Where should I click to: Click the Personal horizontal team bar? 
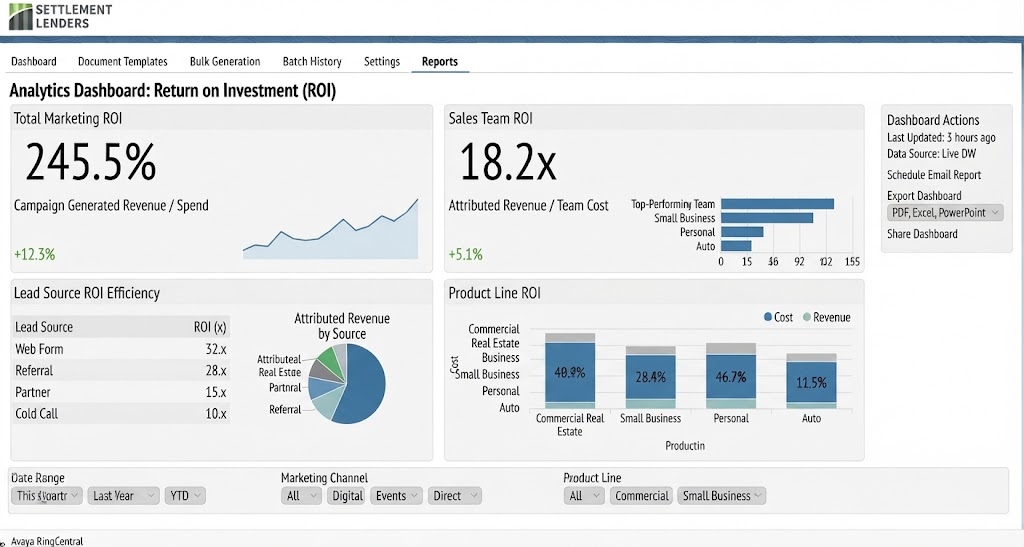pos(742,232)
